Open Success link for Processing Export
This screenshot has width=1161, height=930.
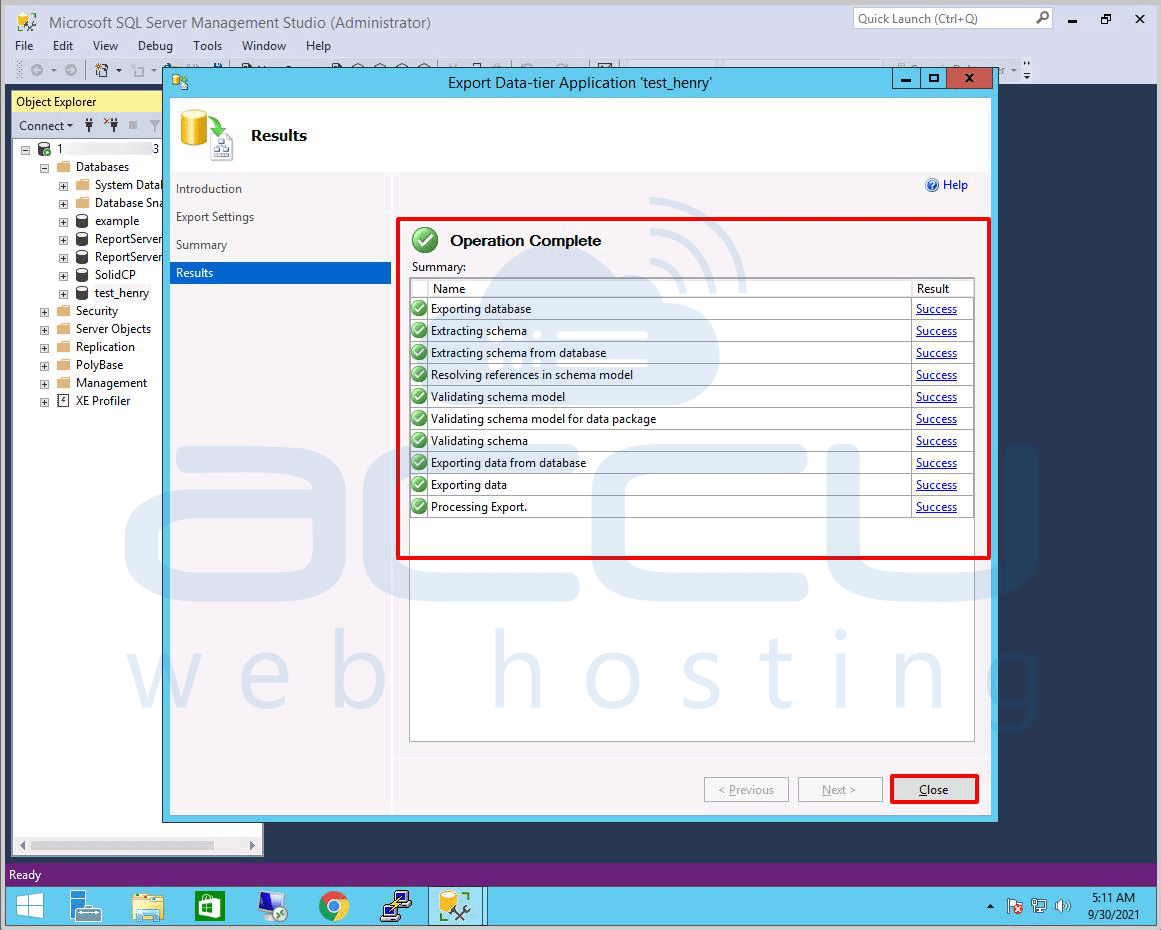pos(936,506)
